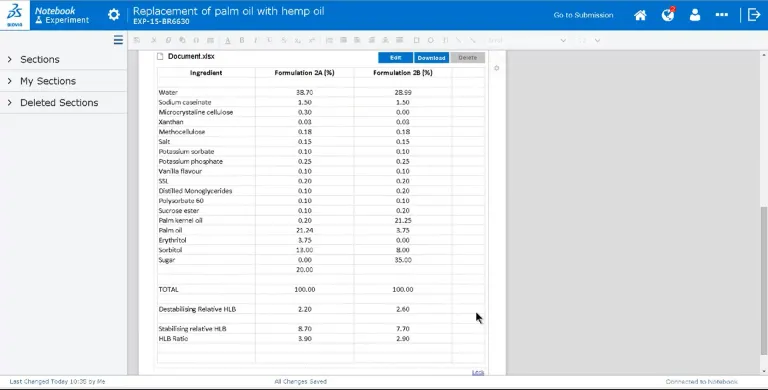Click Go to Submission

coord(583,15)
